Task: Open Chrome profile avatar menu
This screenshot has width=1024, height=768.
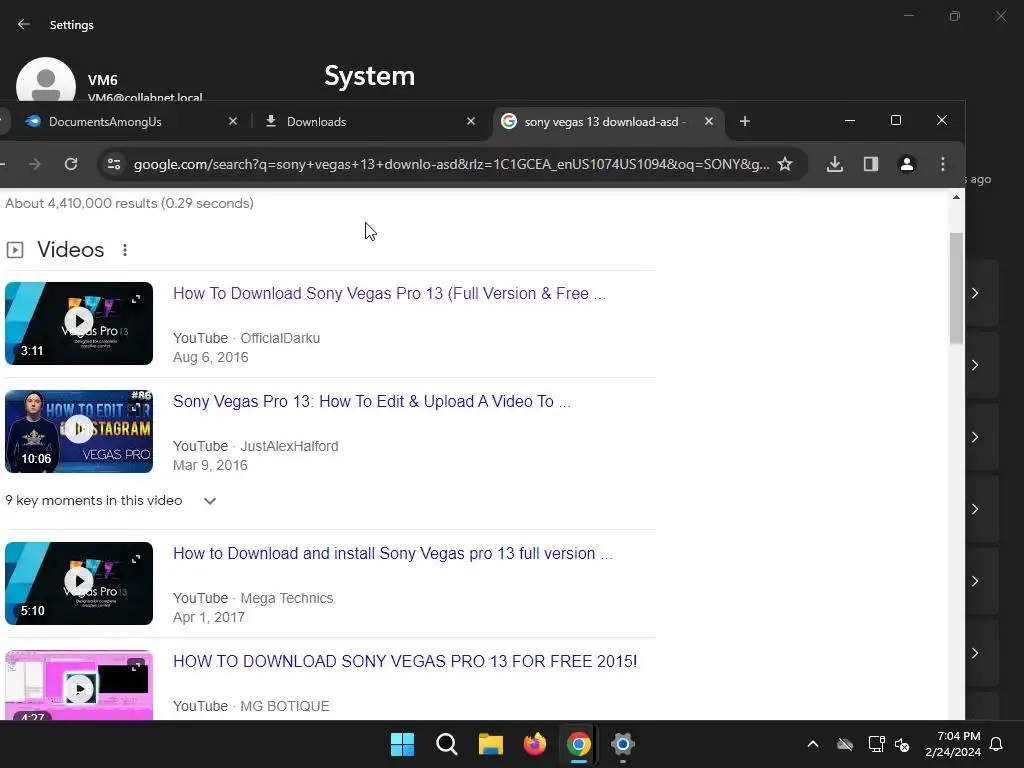Action: coord(906,164)
